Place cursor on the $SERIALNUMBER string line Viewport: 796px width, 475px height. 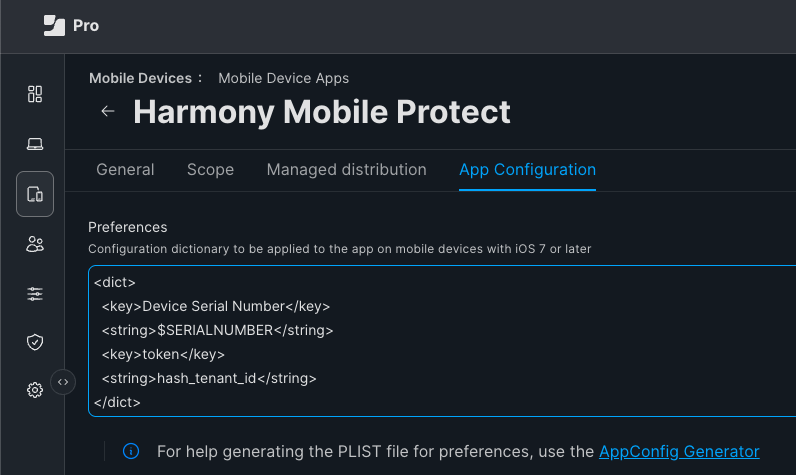(217, 330)
